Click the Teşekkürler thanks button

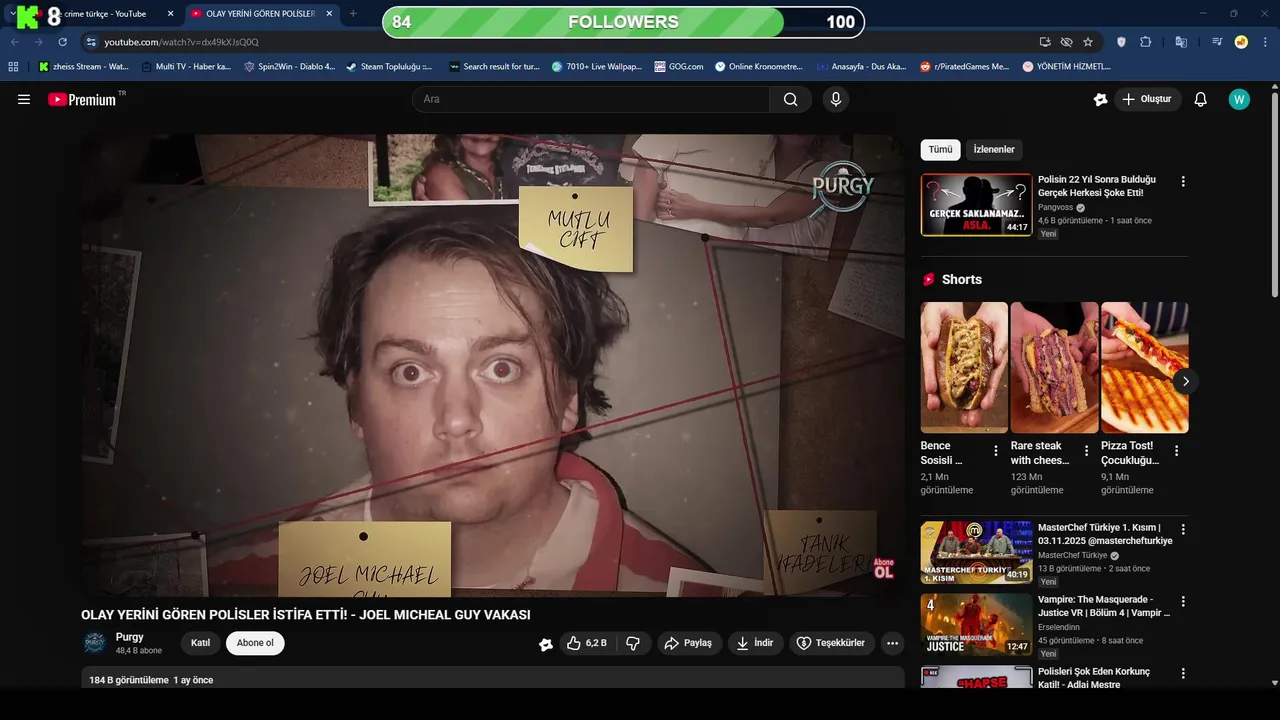[x=832, y=643]
